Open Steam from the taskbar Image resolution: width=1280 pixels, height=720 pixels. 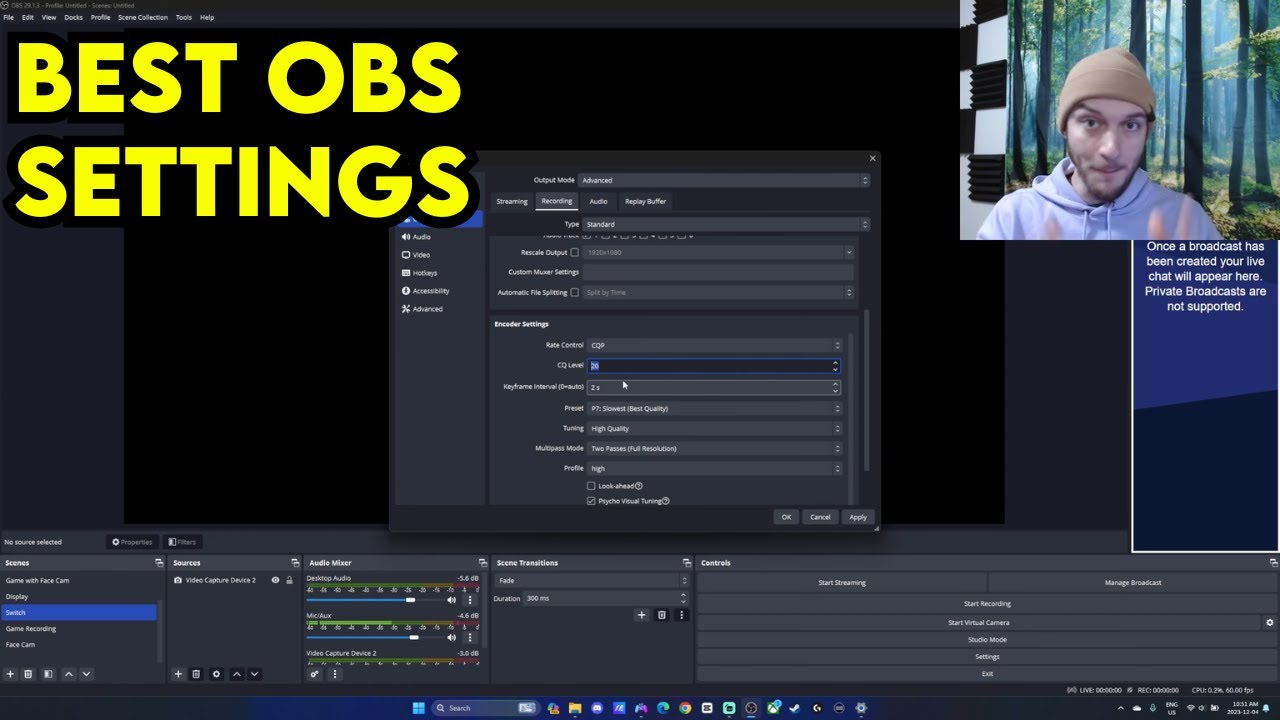click(x=795, y=708)
